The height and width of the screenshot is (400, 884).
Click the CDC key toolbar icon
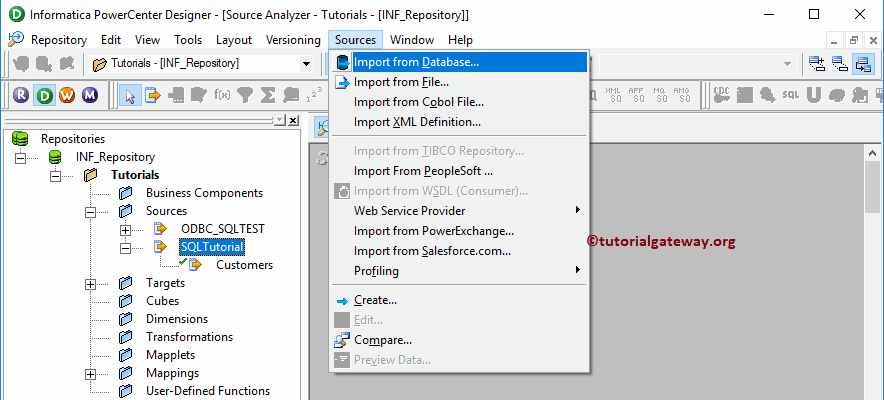point(721,95)
